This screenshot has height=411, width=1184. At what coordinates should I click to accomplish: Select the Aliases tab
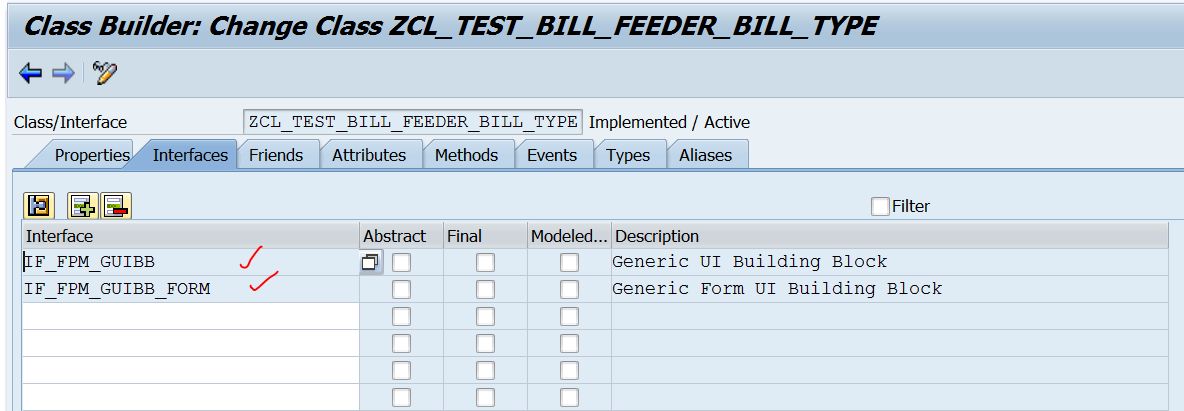(x=705, y=155)
